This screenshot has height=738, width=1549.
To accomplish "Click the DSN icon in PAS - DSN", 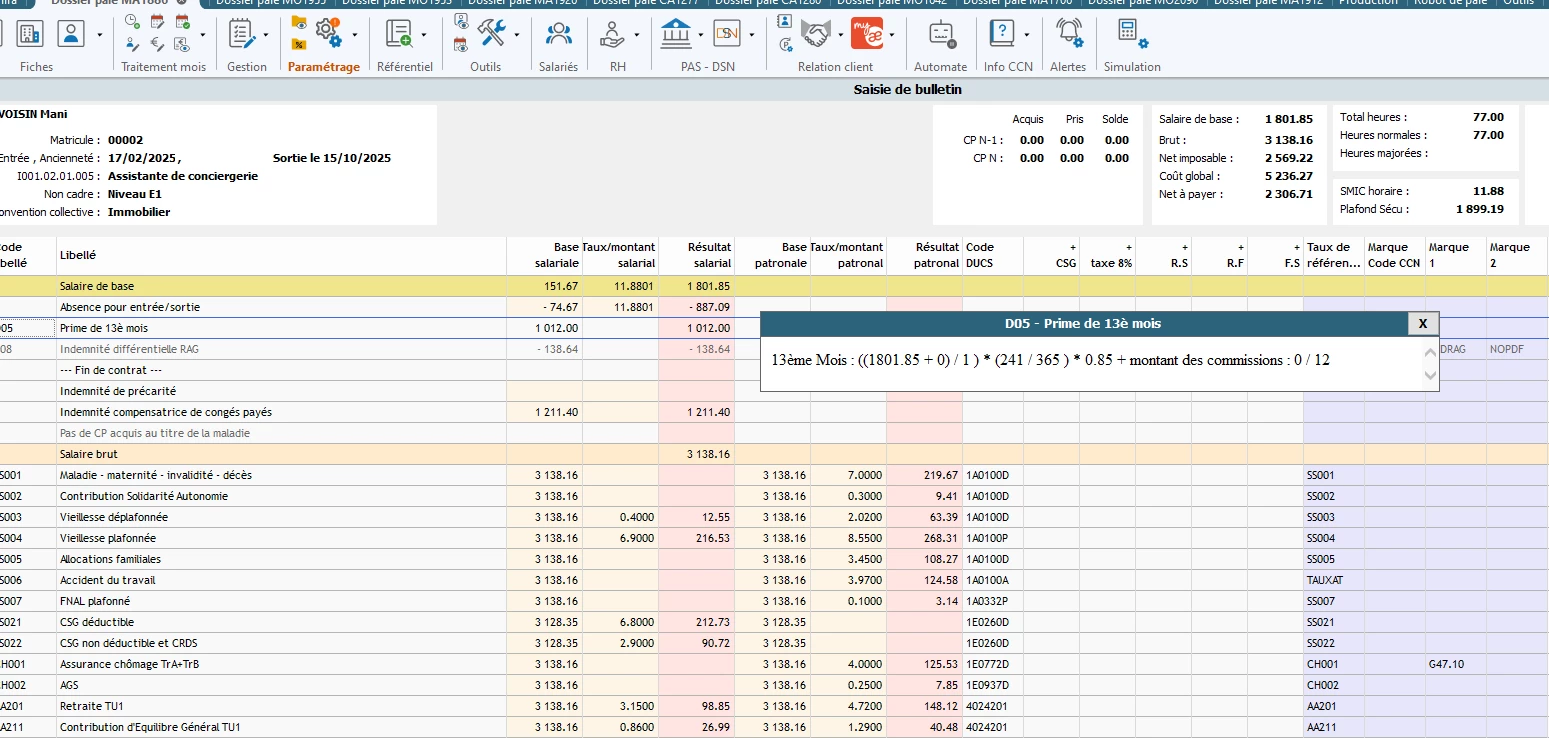I will click(x=727, y=35).
